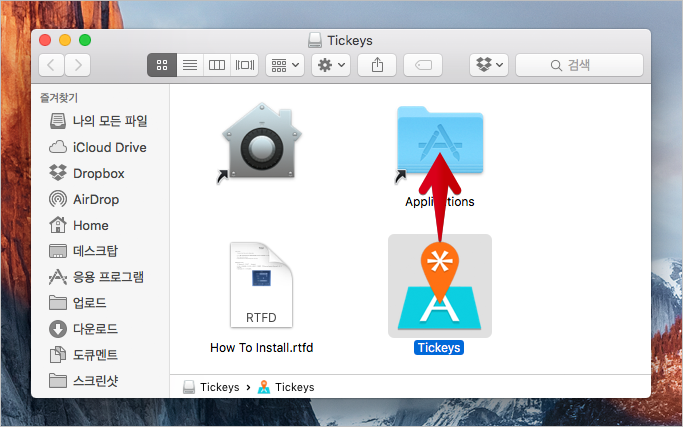
Task: Click the Share toolbar button
Action: click(x=377, y=65)
